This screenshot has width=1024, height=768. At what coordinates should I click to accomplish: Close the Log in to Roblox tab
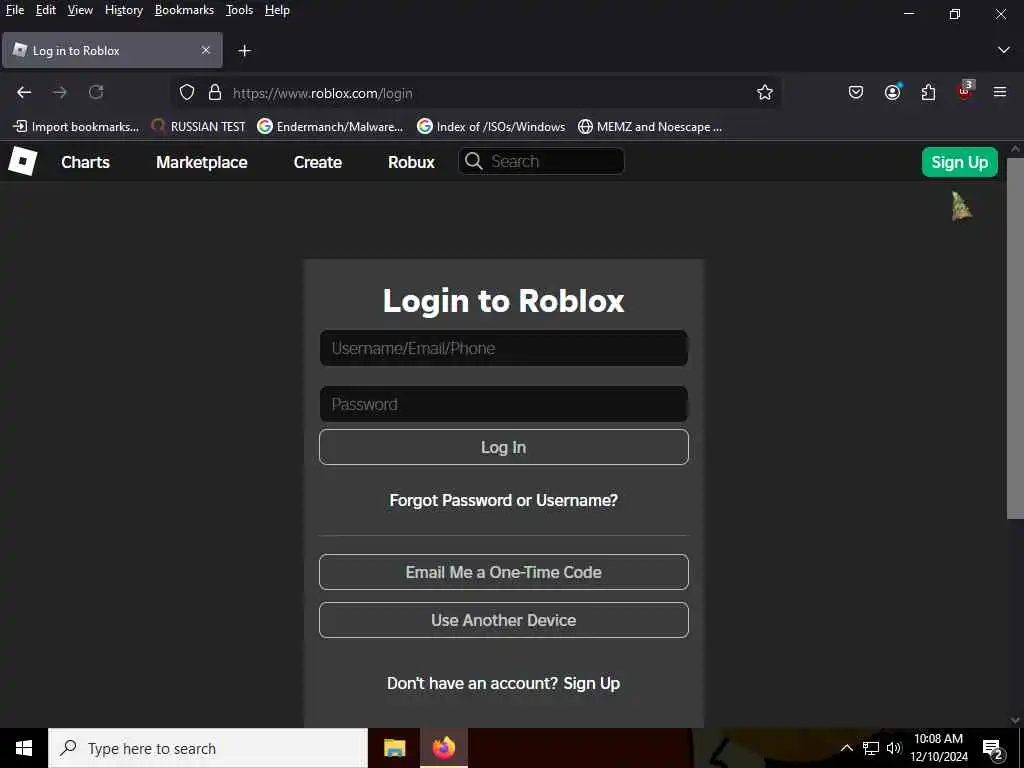[x=206, y=50]
